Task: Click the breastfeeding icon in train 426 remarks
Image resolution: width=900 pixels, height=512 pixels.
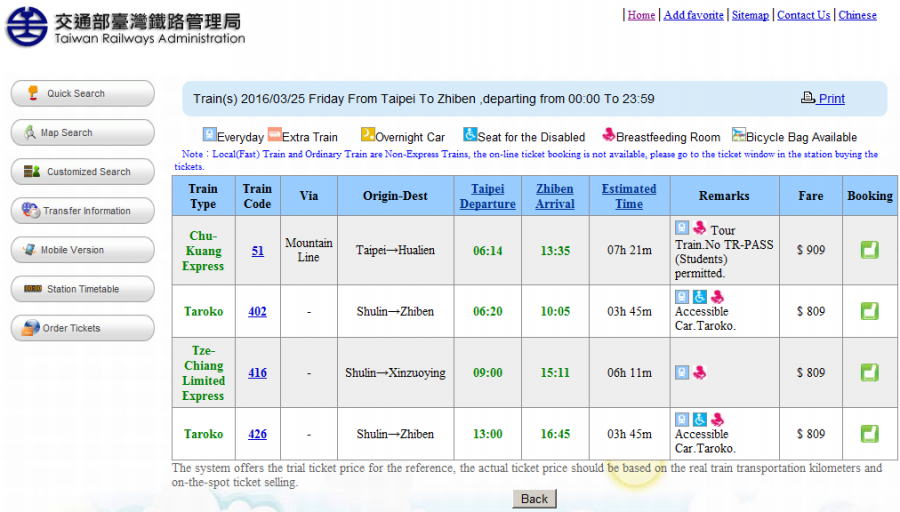Action: (x=717, y=420)
